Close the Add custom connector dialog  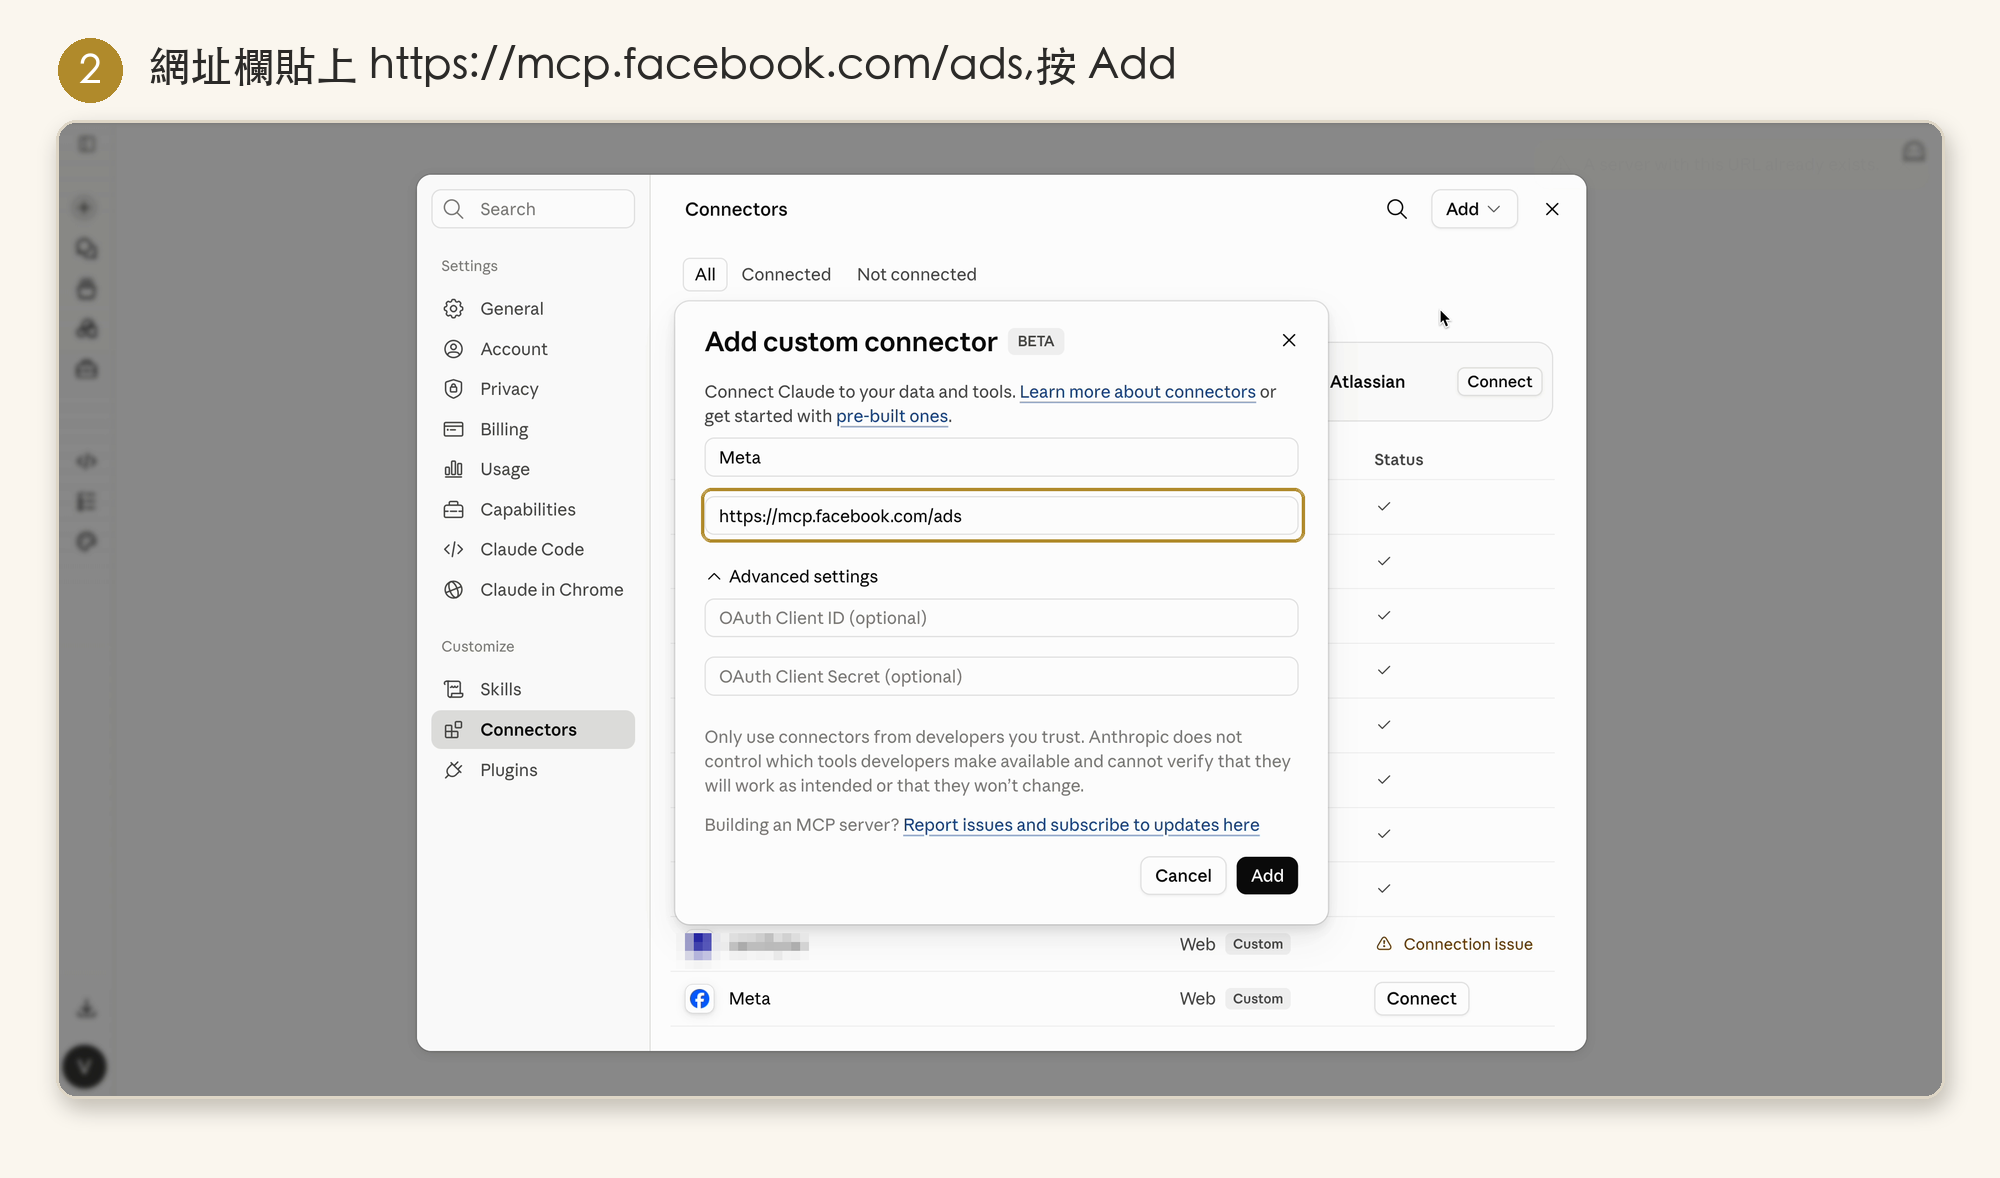(x=1289, y=341)
